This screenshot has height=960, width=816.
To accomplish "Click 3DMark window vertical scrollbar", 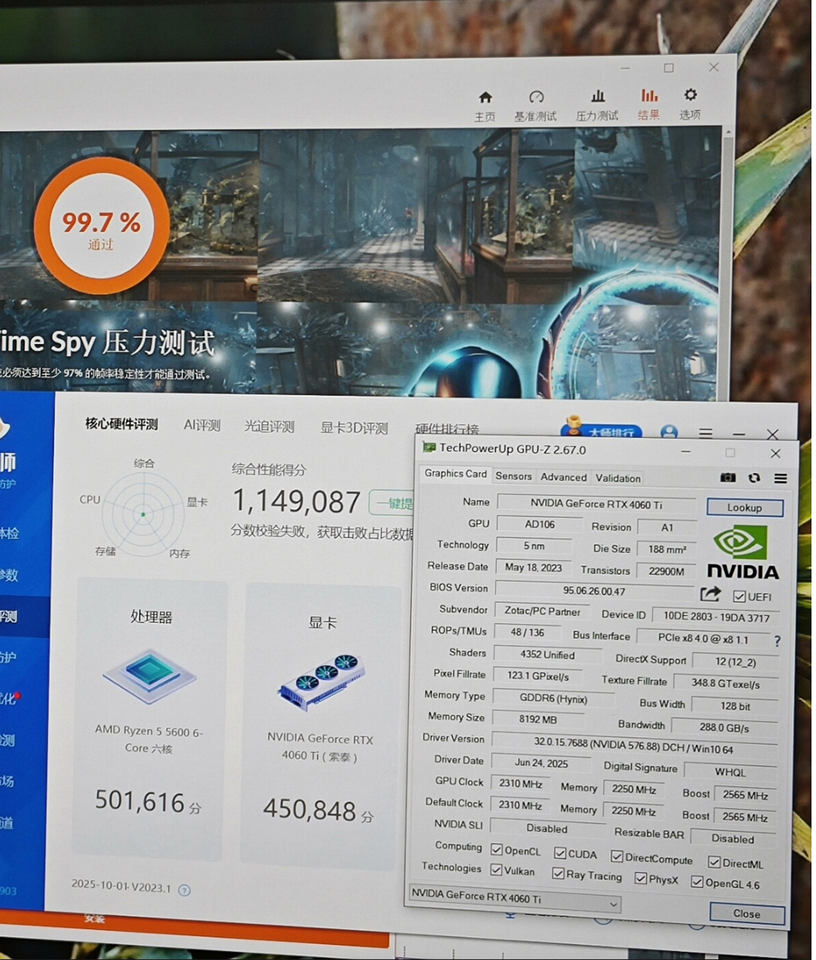I will 727,263.
